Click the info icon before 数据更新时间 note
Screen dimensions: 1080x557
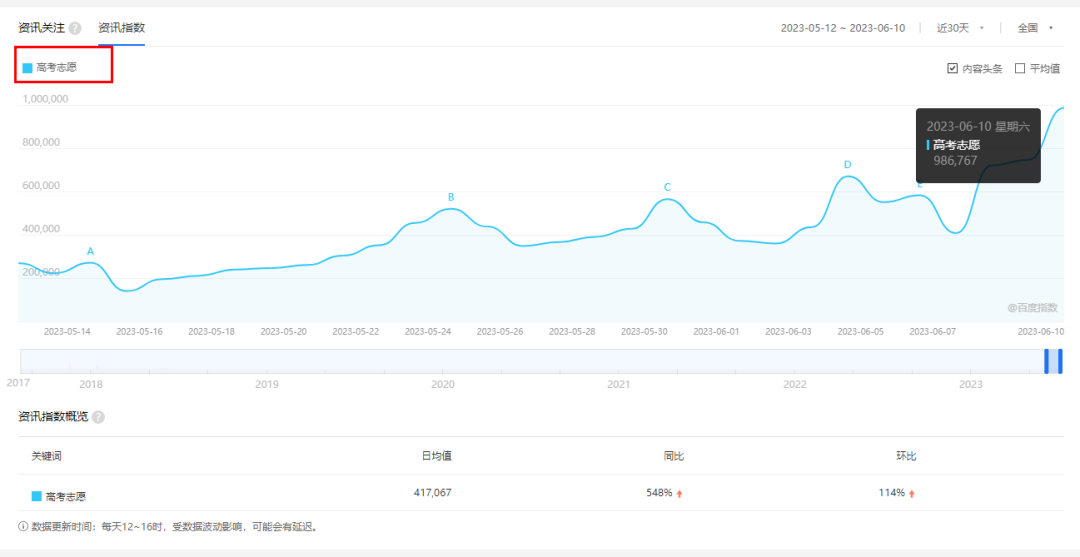[x=23, y=526]
